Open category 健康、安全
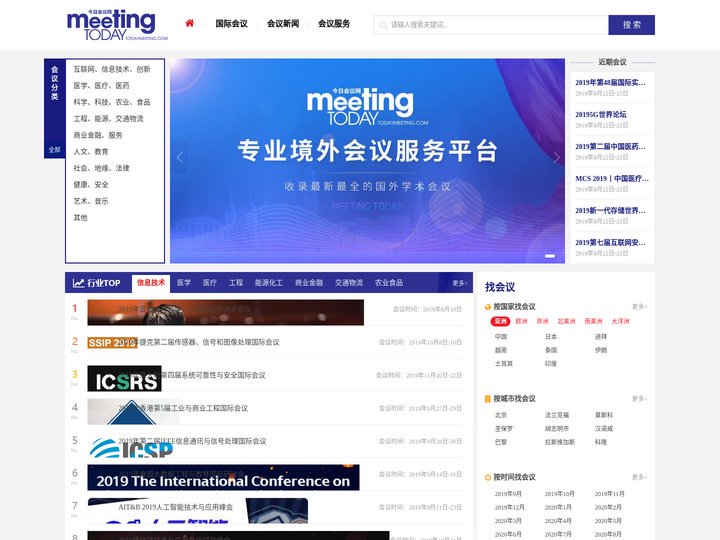The width and height of the screenshot is (720, 540). pyautogui.click(x=91, y=185)
